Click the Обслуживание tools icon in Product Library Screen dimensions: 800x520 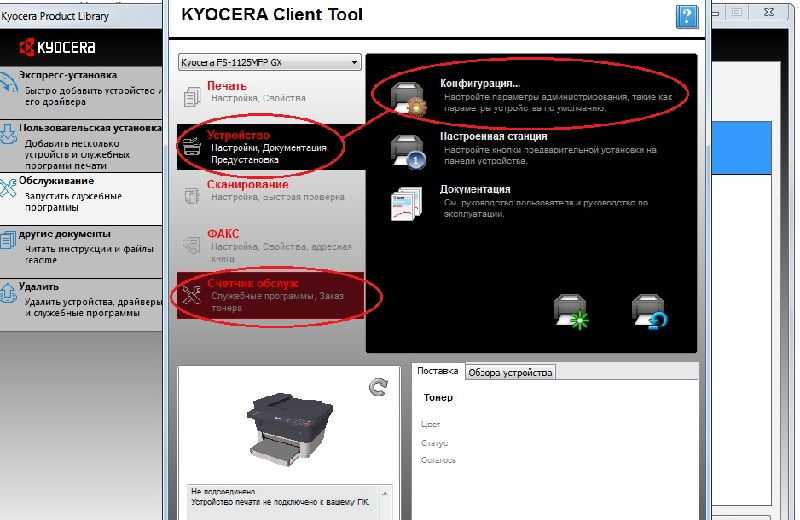8,188
